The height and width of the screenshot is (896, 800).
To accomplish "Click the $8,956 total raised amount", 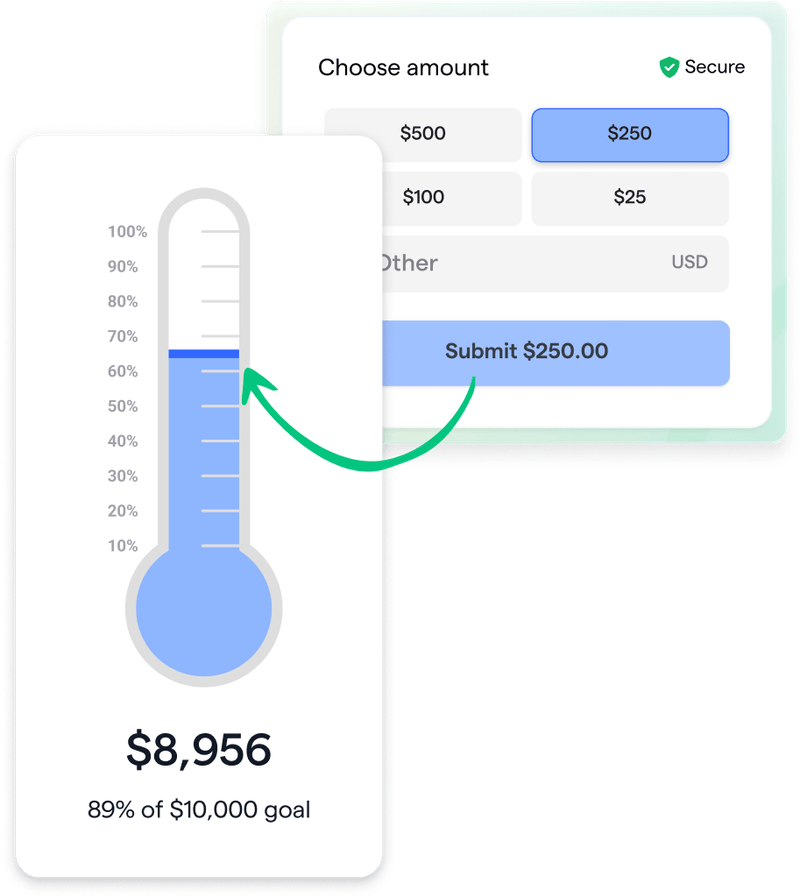I will pyautogui.click(x=200, y=747).
